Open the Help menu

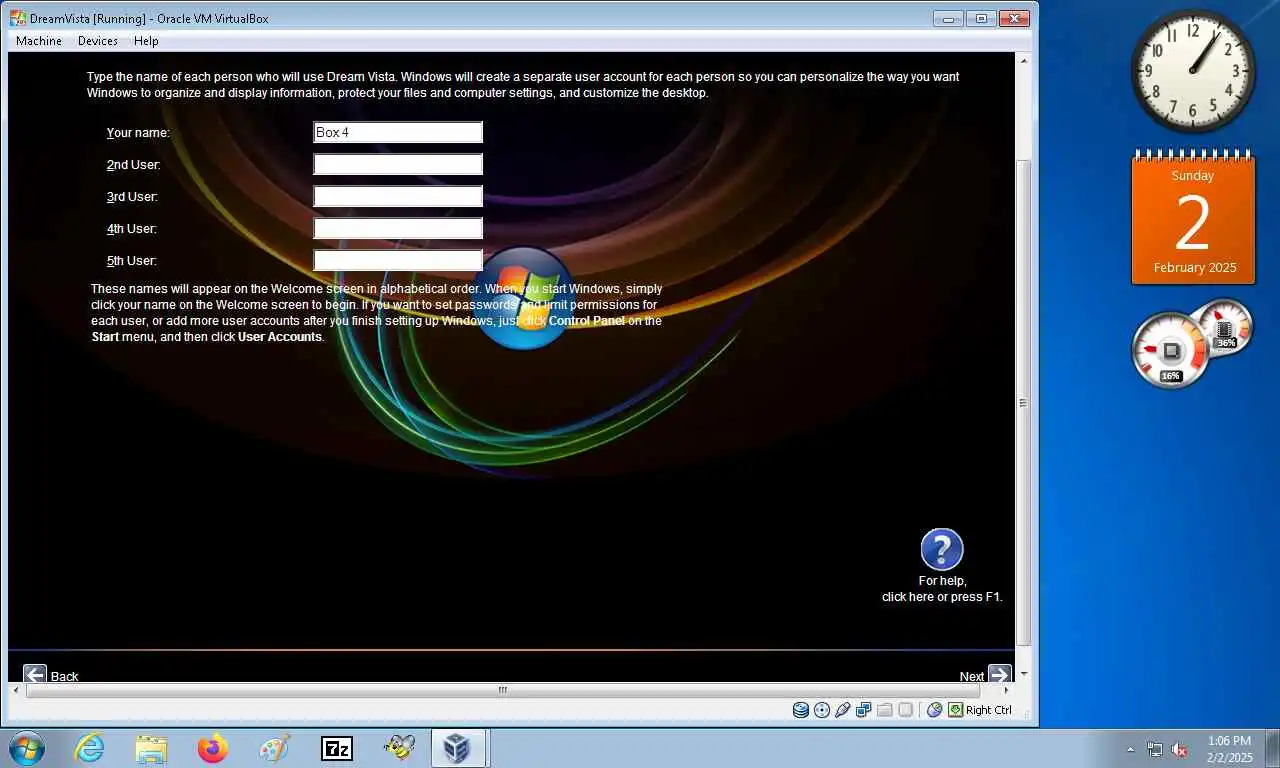click(146, 41)
